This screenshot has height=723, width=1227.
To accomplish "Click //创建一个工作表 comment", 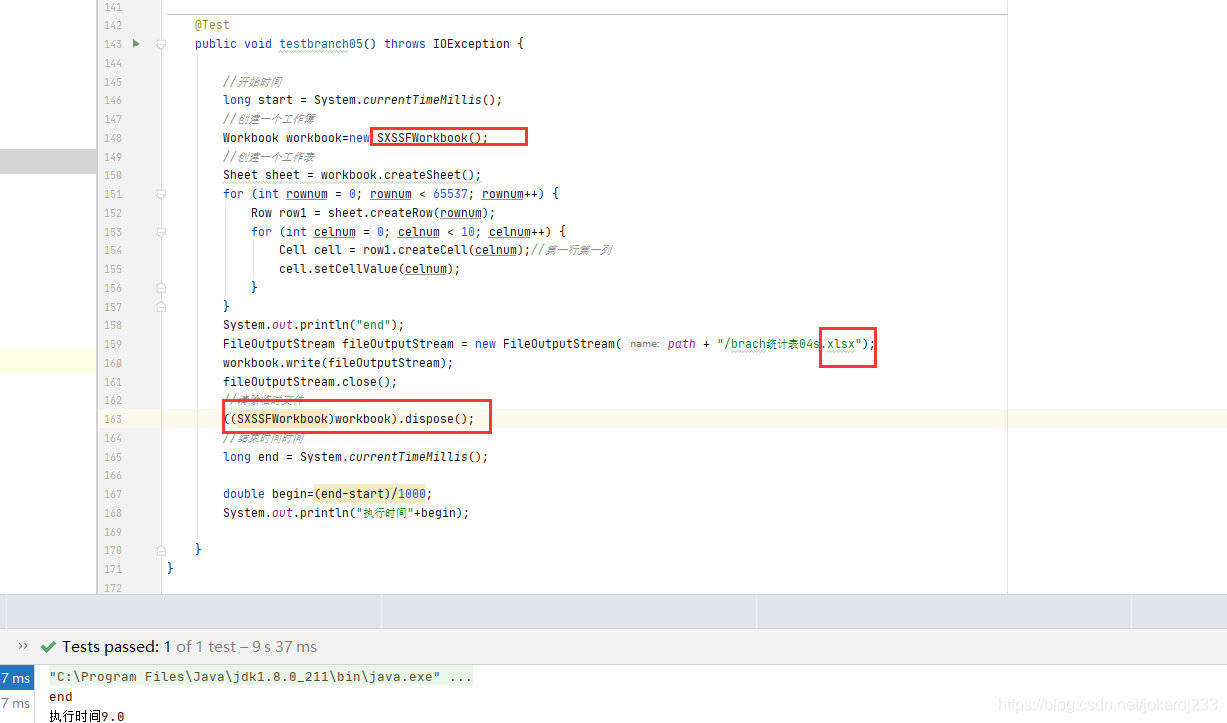I will 269,157.
